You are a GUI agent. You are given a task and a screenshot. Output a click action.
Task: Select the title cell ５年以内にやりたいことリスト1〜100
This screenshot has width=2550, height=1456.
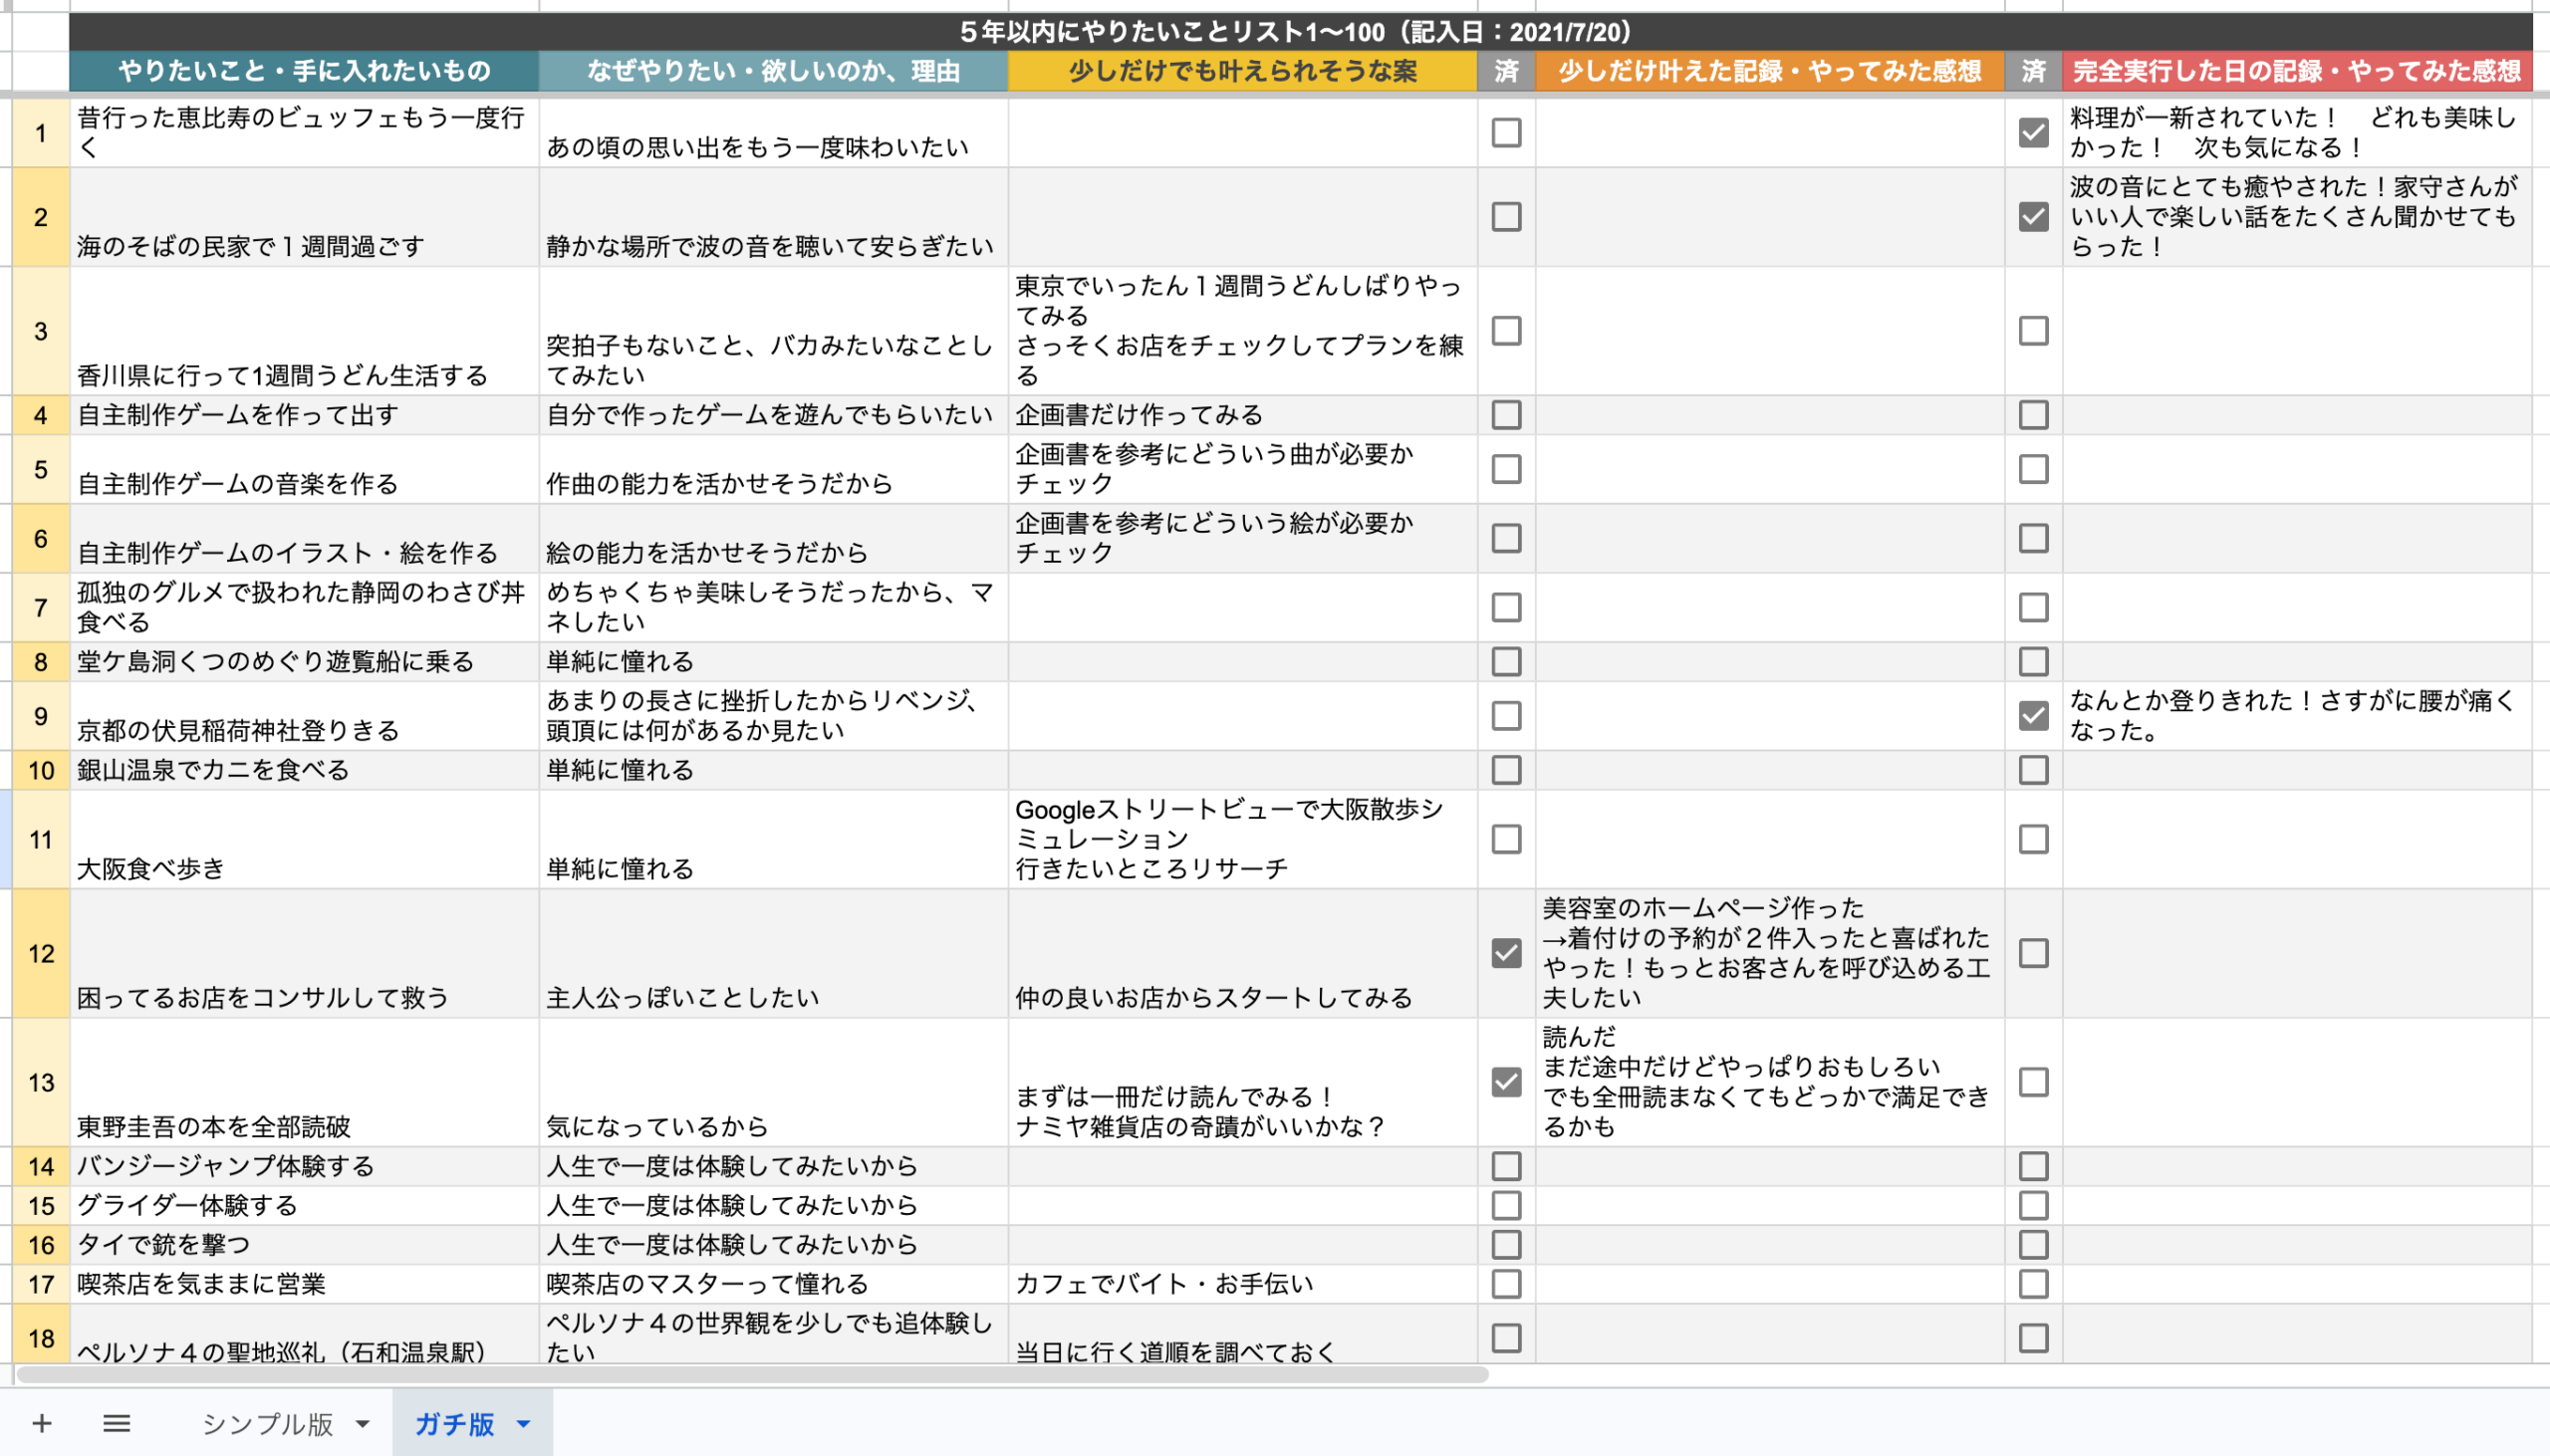(1300, 32)
